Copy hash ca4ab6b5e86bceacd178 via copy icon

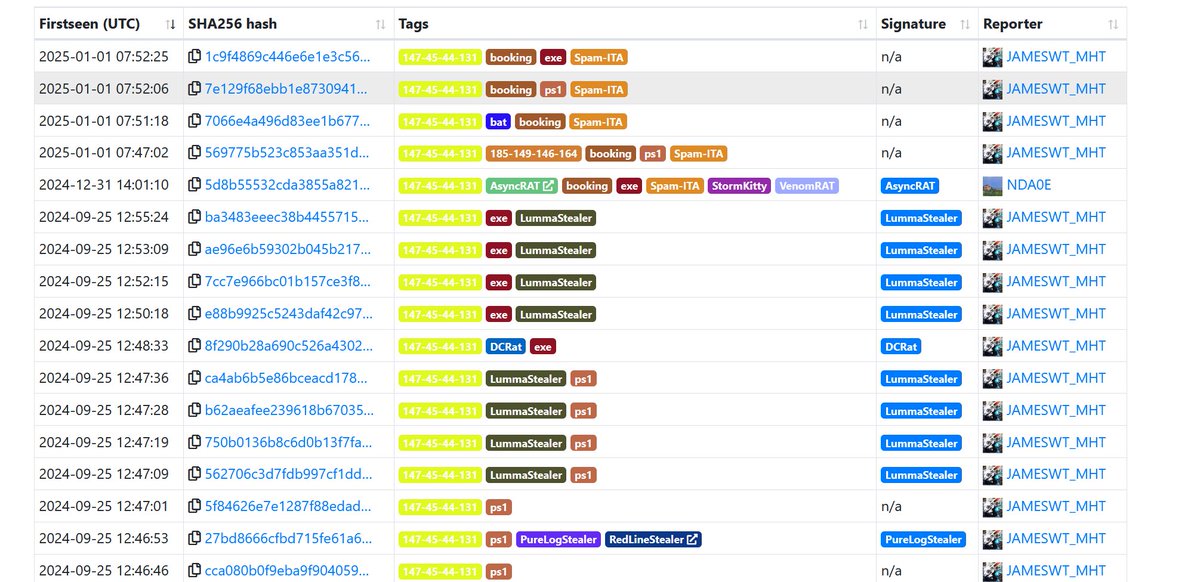point(195,378)
